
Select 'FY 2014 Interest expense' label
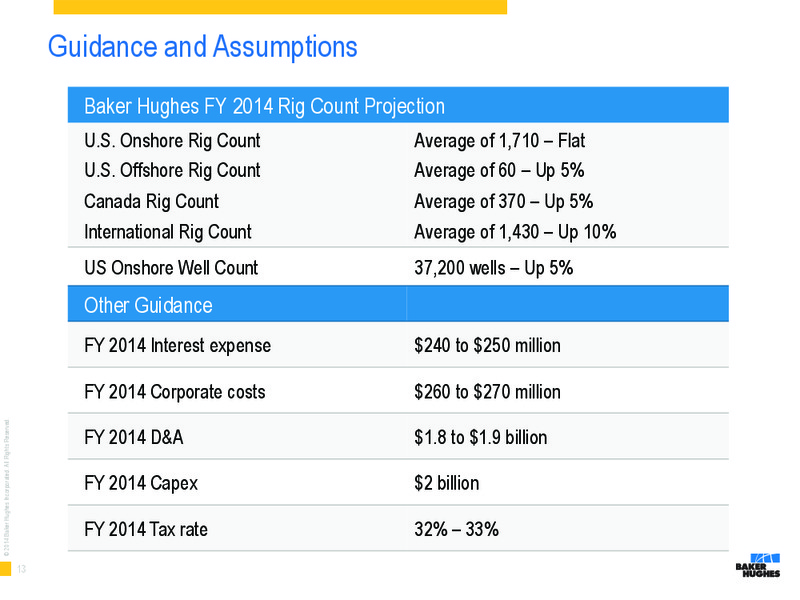point(178,345)
